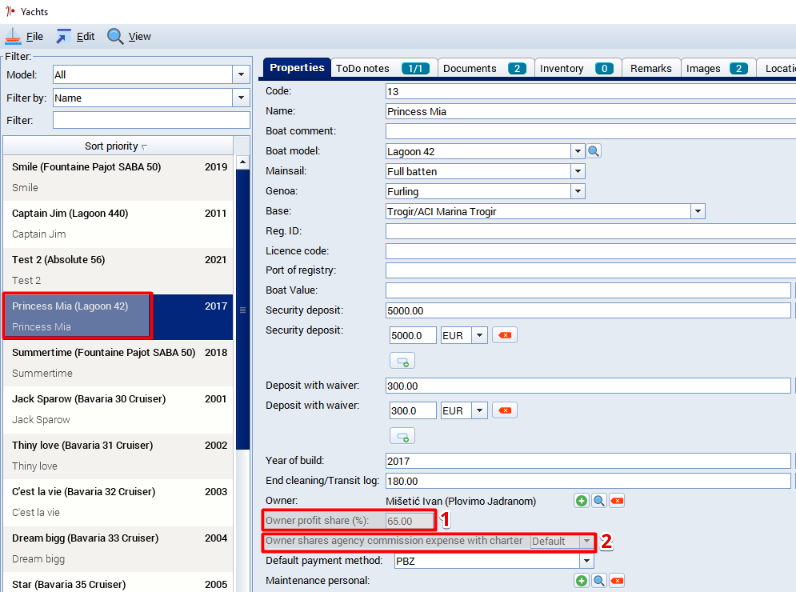Select Jack Sparow (Bavaria 30 Cruiser) yacht
The height and width of the screenshot is (592, 796).
click(x=118, y=409)
